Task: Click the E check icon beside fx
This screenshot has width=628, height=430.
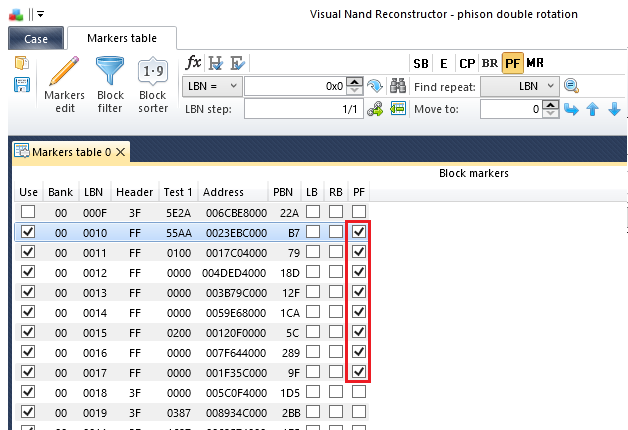Action: (x=238, y=63)
